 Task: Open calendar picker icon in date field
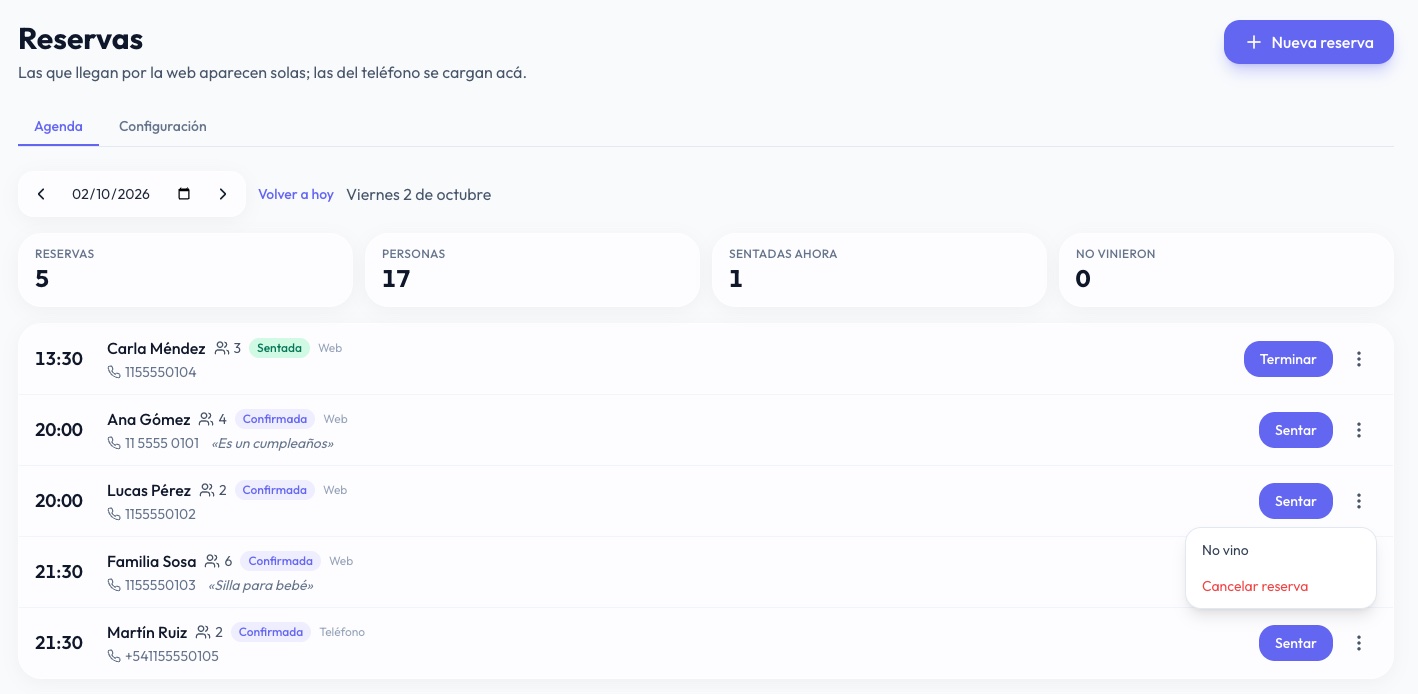coord(184,194)
